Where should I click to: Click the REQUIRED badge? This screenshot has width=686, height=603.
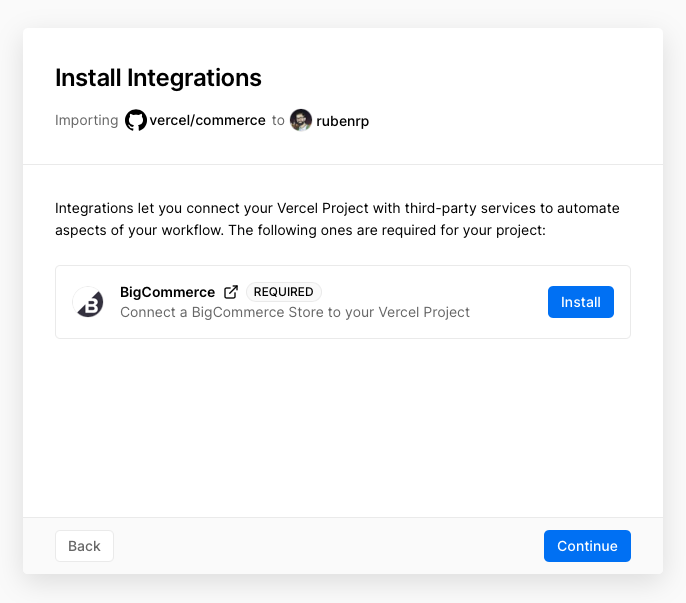coord(284,292)
